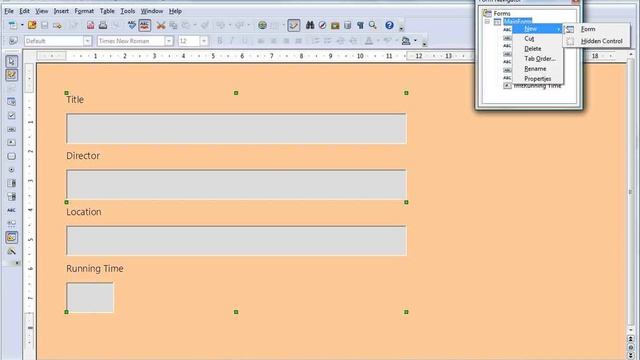This screenshot has height=360, width=640.
Task: Choose Tab Order in the context menu
Action: (x=538, y=59)
